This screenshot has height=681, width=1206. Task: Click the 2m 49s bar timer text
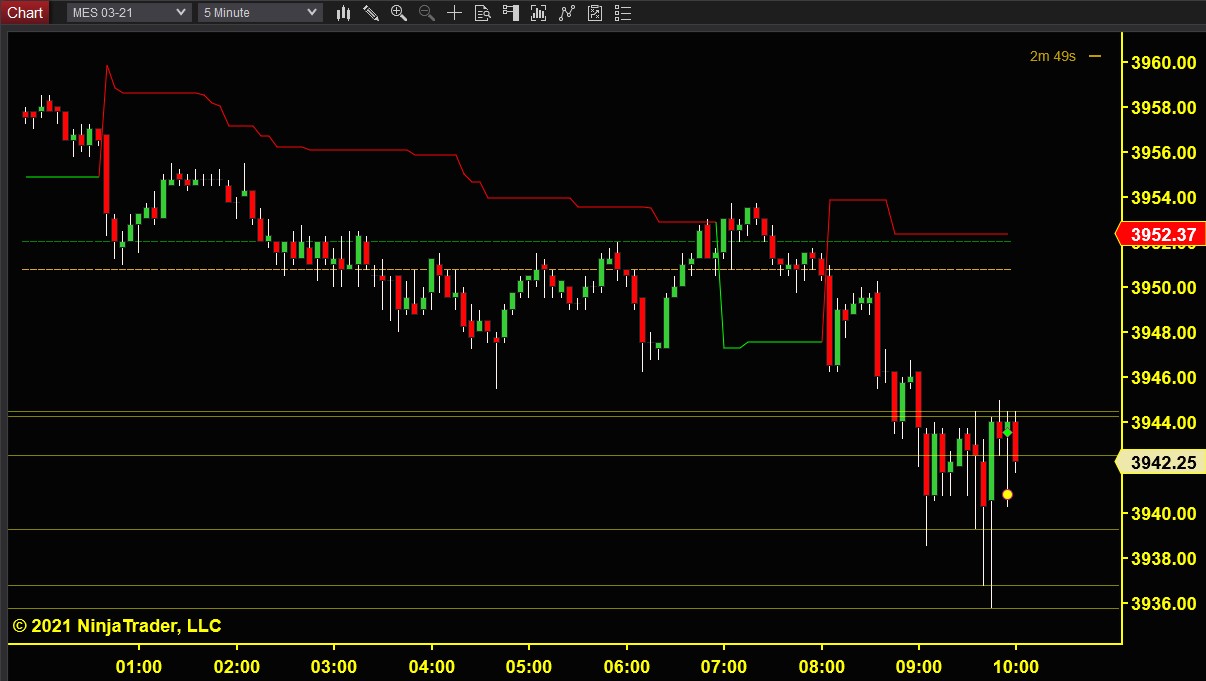1053,56
